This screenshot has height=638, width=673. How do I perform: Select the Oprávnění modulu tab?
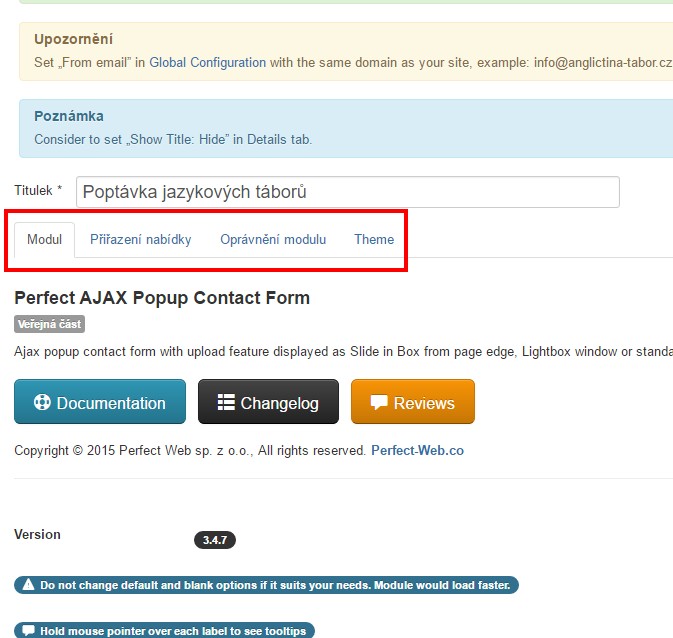coord(273,239)
